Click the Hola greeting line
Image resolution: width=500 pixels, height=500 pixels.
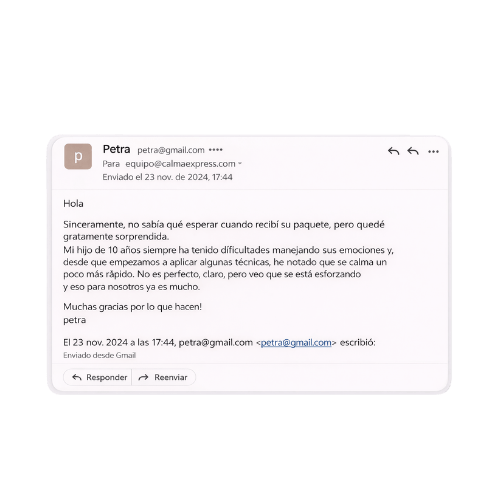73,203
